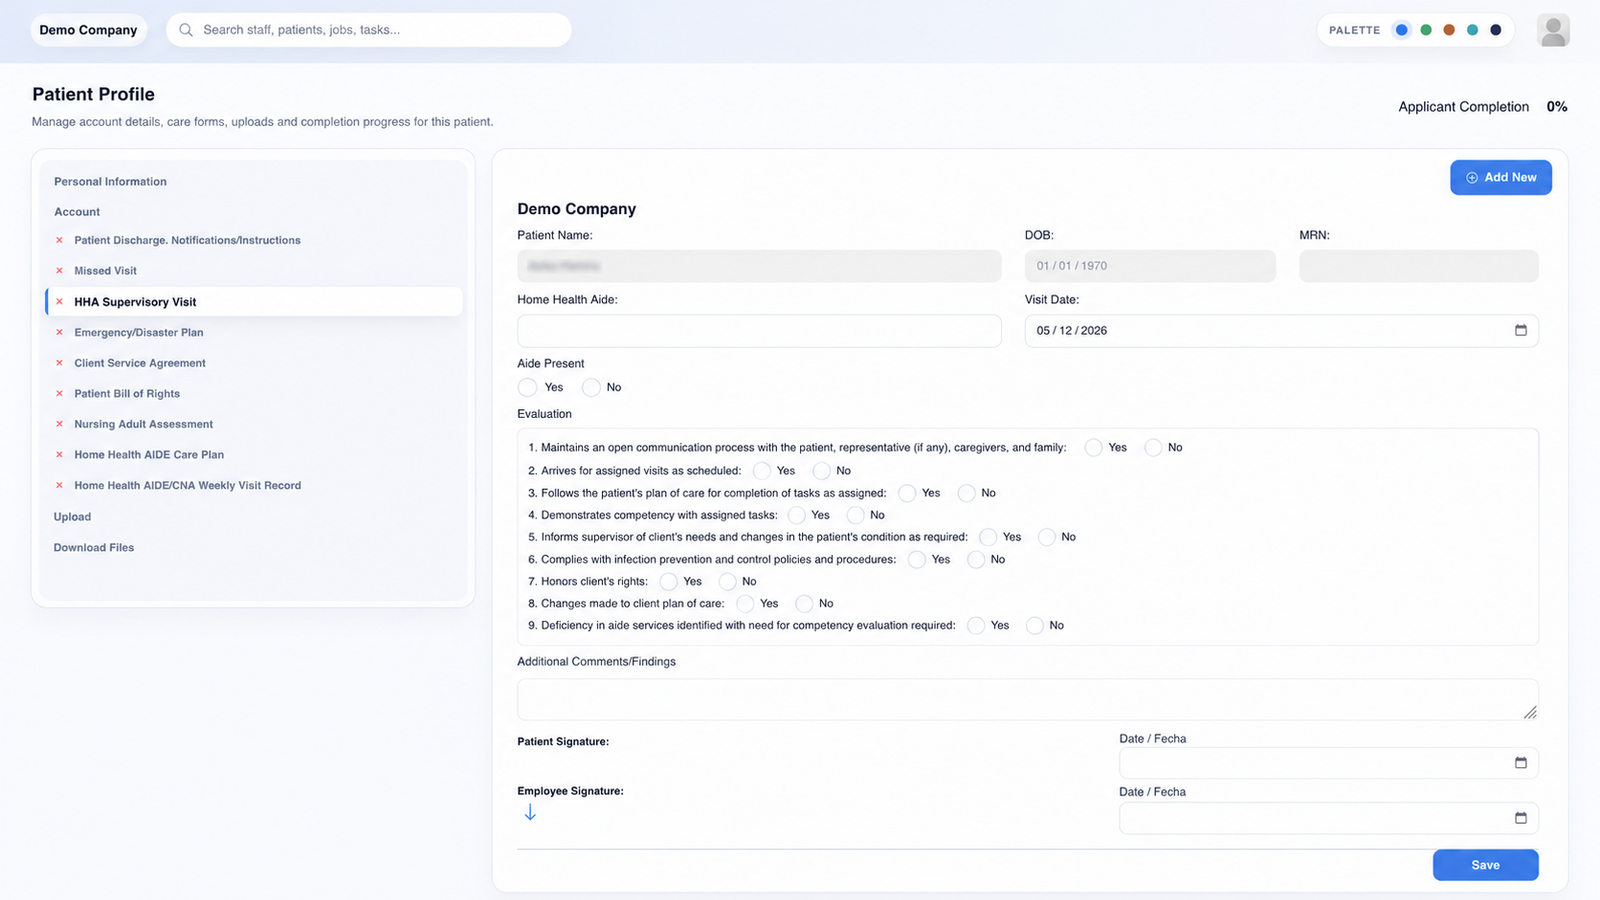Click the search staff, patients field
This screenshot has height=900, width=1600.
pos(369,30)
